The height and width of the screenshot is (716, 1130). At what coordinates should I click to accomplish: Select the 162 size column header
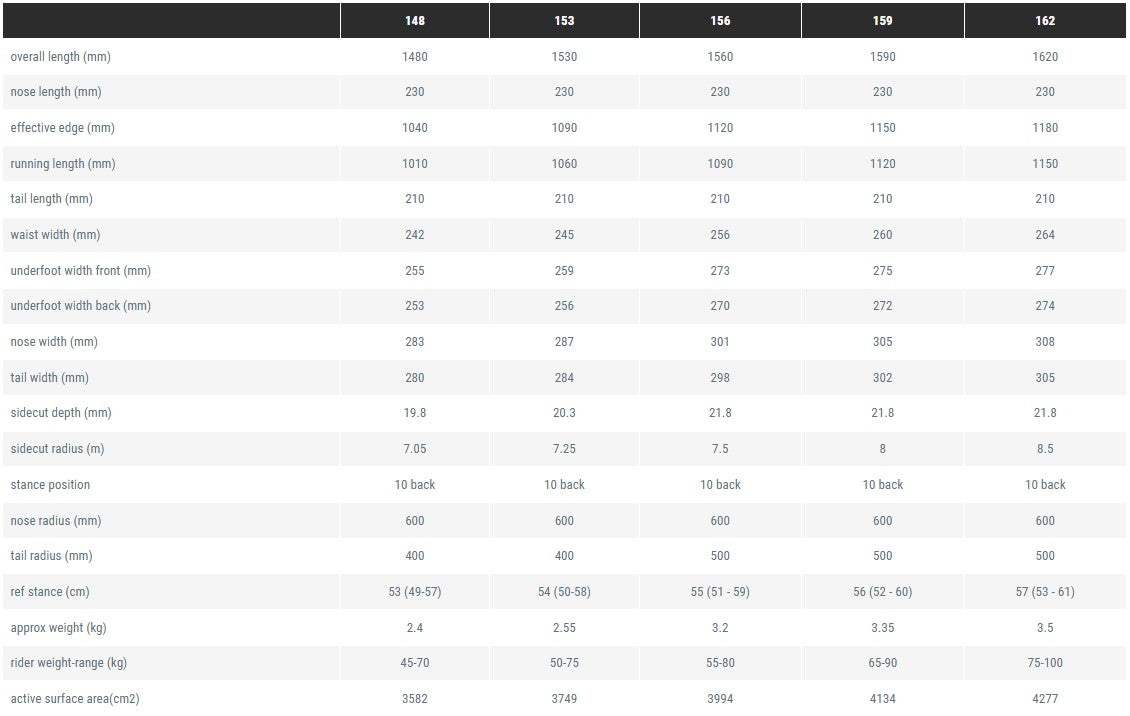[1045, 20]
